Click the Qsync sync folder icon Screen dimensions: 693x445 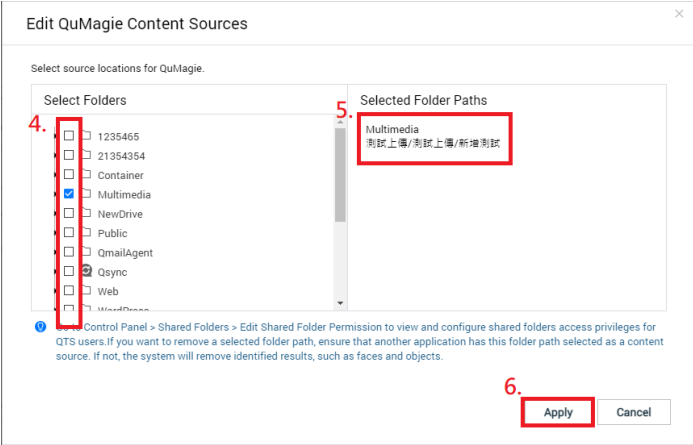coord(87,270)
